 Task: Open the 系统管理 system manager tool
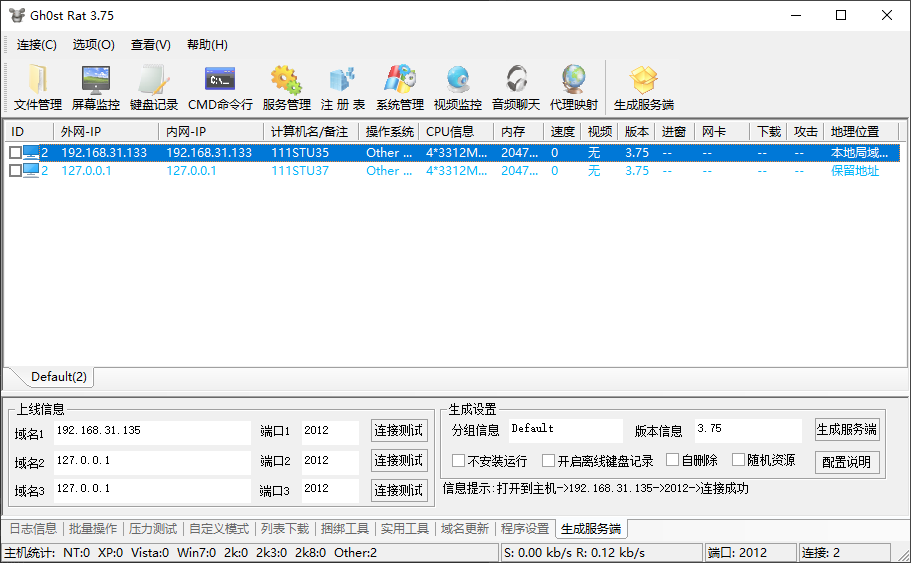(400, 88)
